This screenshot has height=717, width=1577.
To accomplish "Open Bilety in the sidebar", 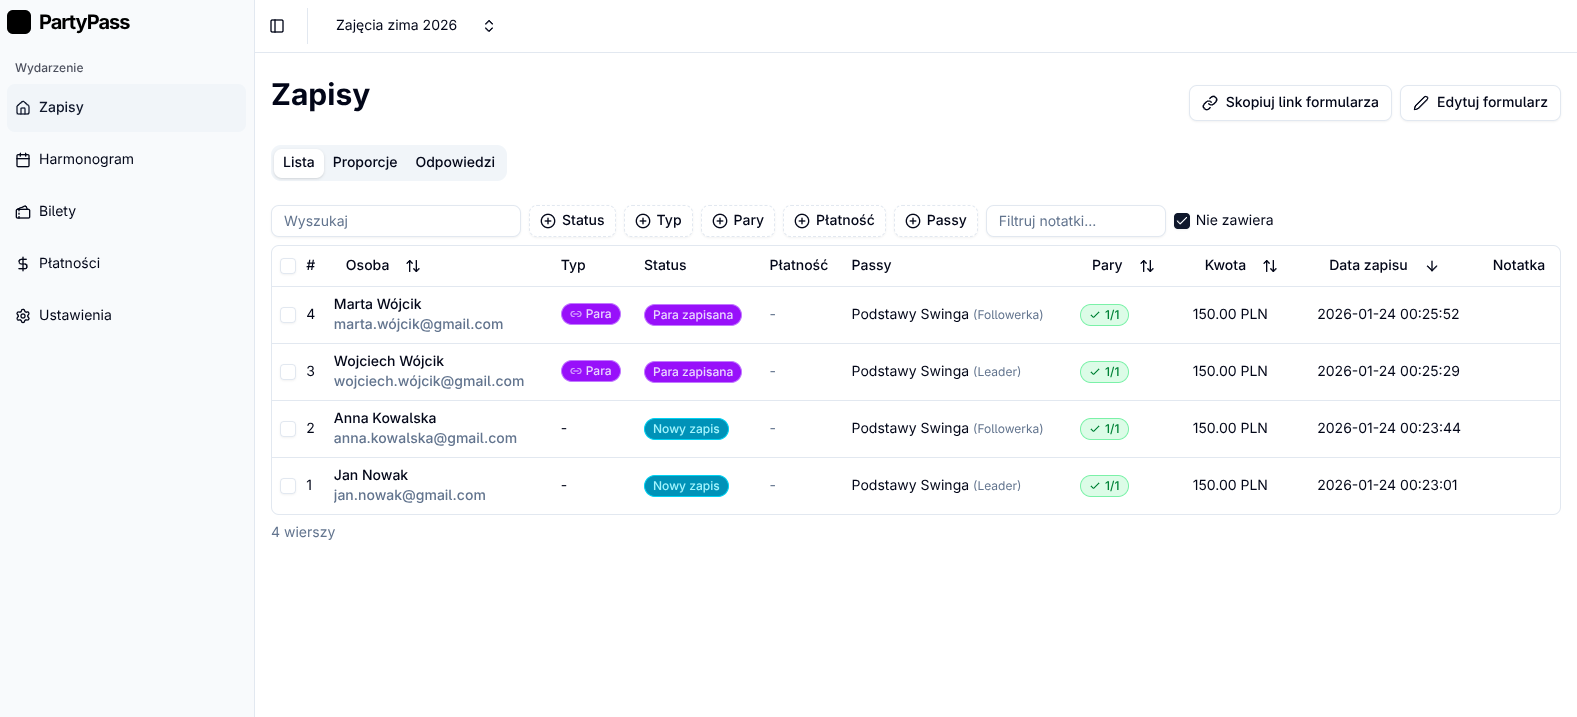I will pos(126,212).
